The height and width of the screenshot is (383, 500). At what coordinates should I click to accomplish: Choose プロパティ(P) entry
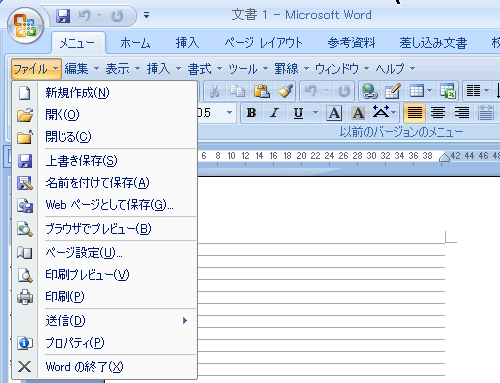[x=105, y=343]
